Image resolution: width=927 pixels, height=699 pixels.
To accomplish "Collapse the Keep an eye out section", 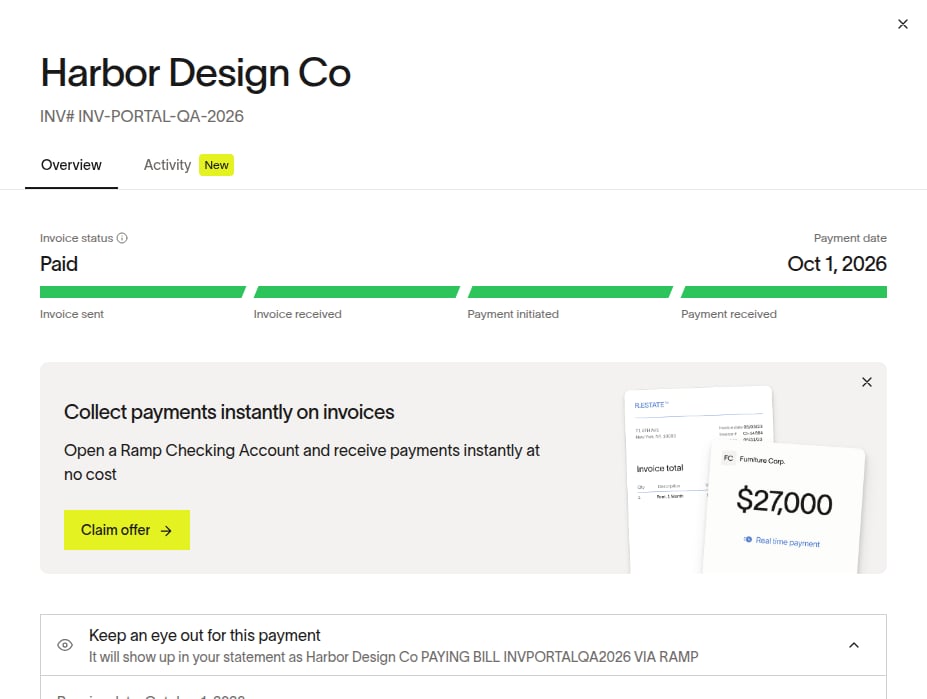I will (x=854, y=645).
